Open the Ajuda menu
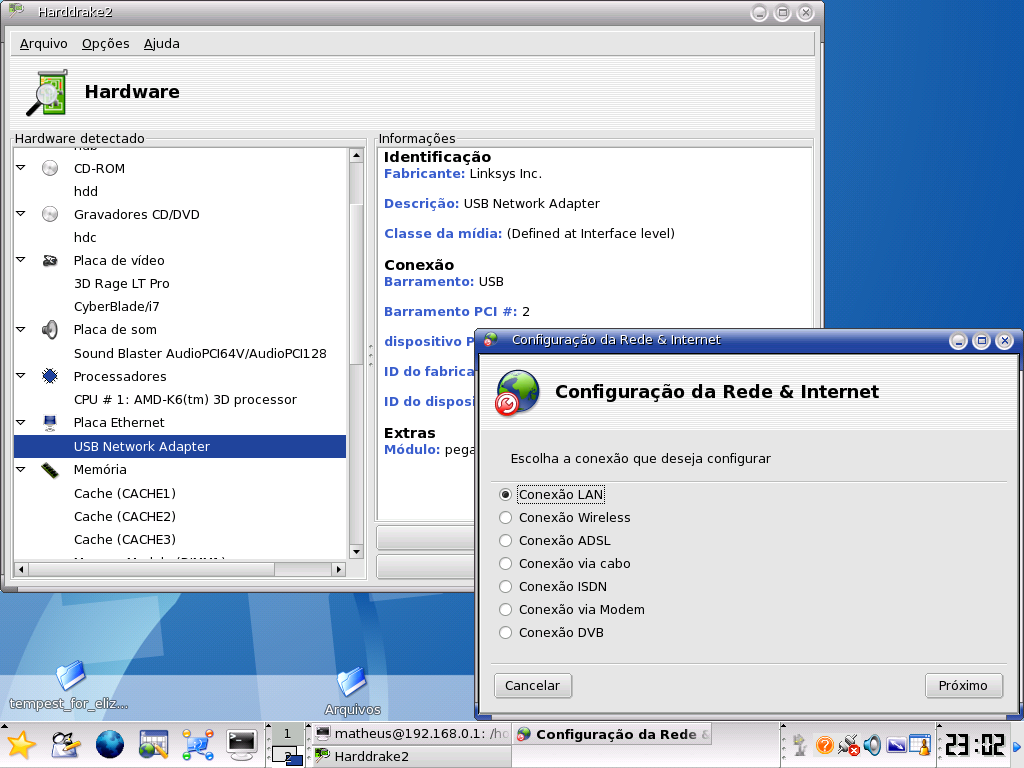This screenshot has width=1024, height=768. pos(162,44)
